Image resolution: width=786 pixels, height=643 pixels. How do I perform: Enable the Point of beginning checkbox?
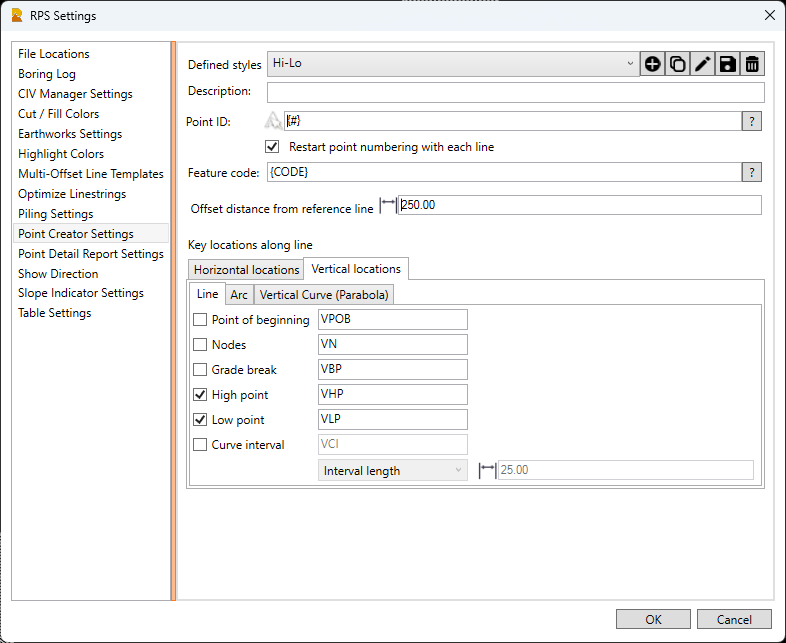click(x=200, y=320)
